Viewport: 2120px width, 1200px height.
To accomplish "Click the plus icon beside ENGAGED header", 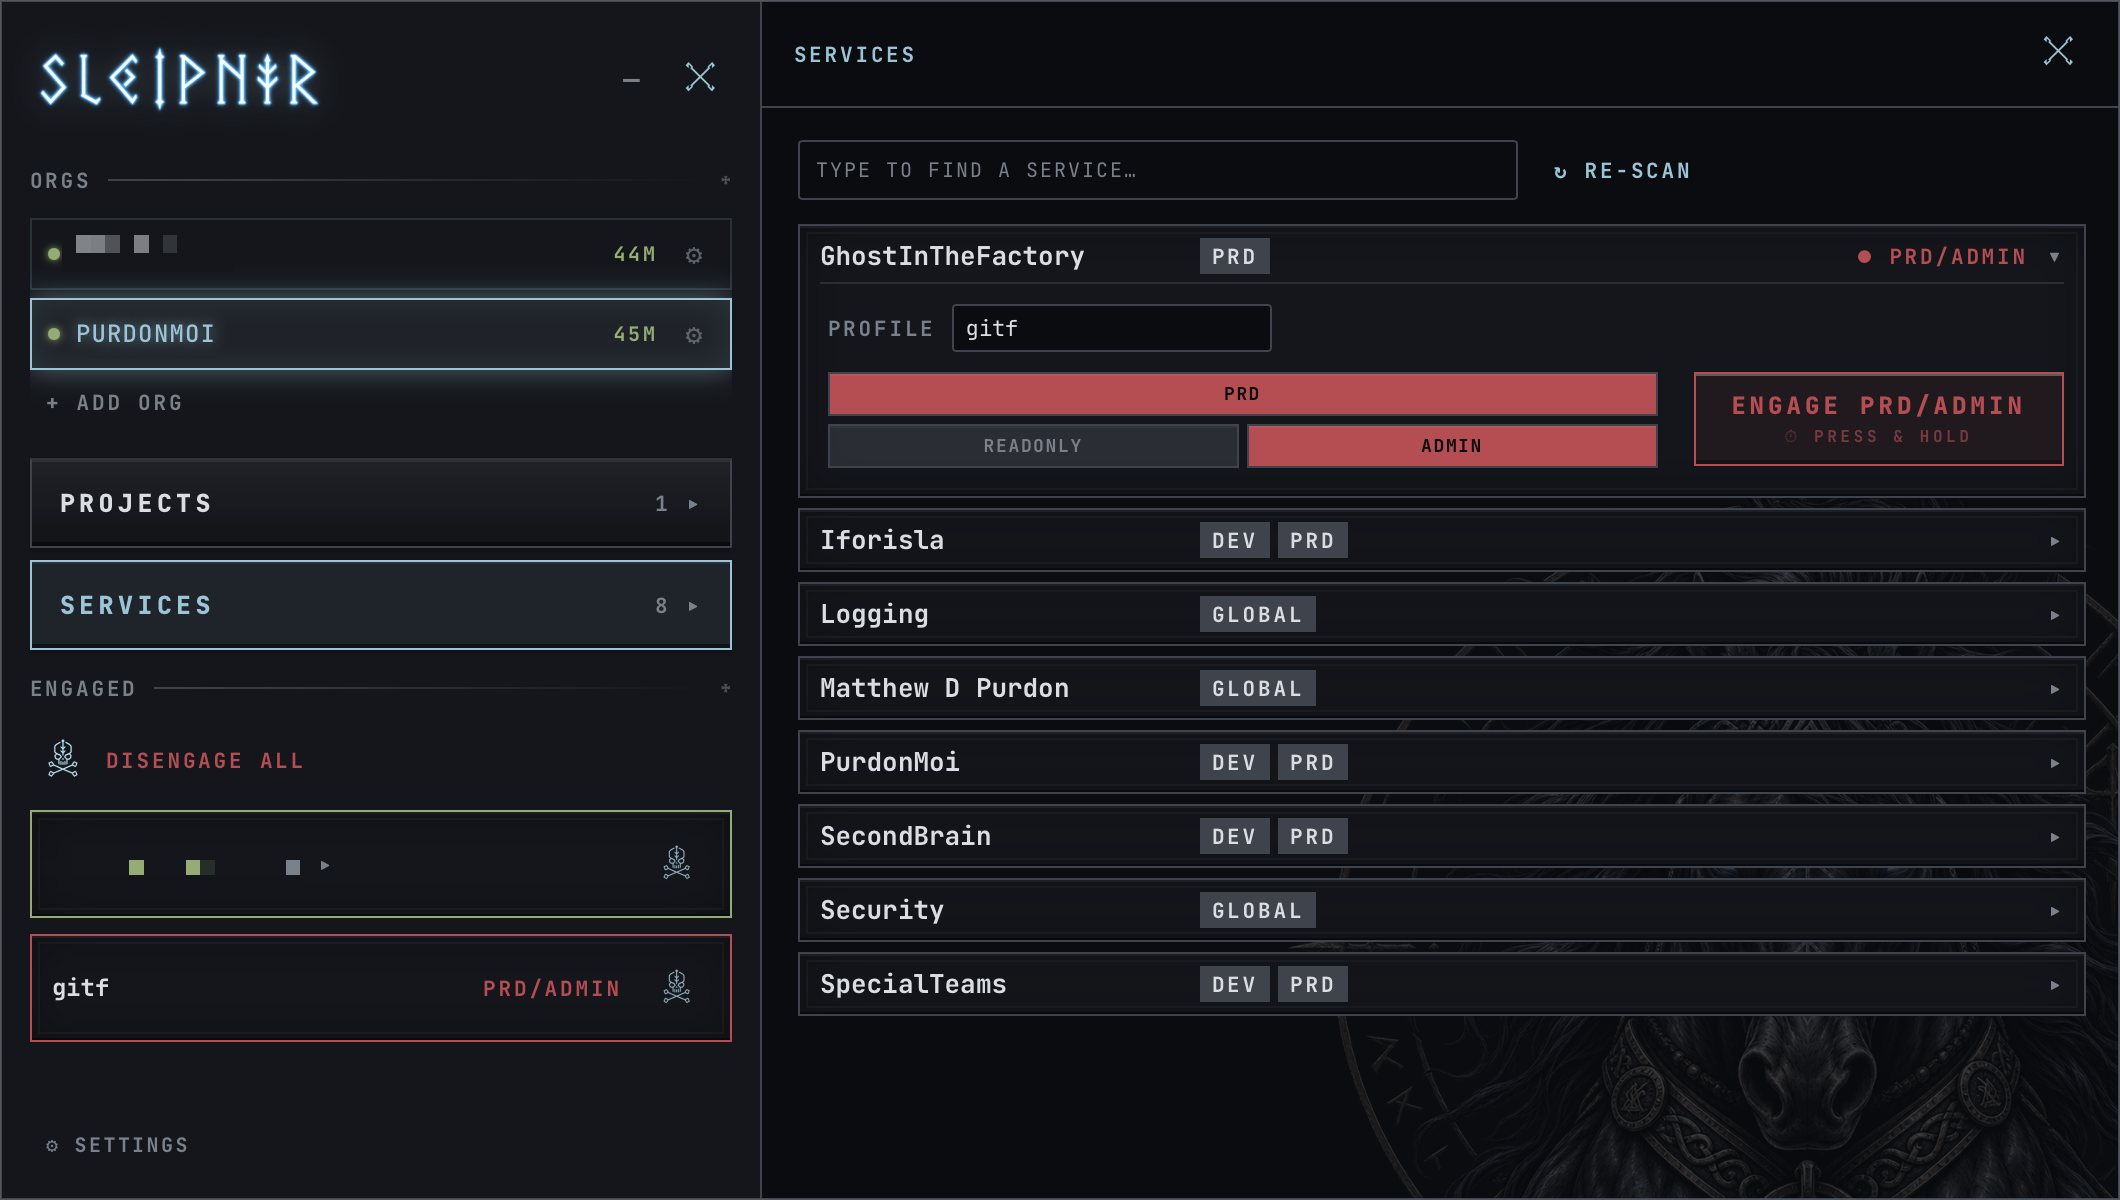I will coord(726,688).
